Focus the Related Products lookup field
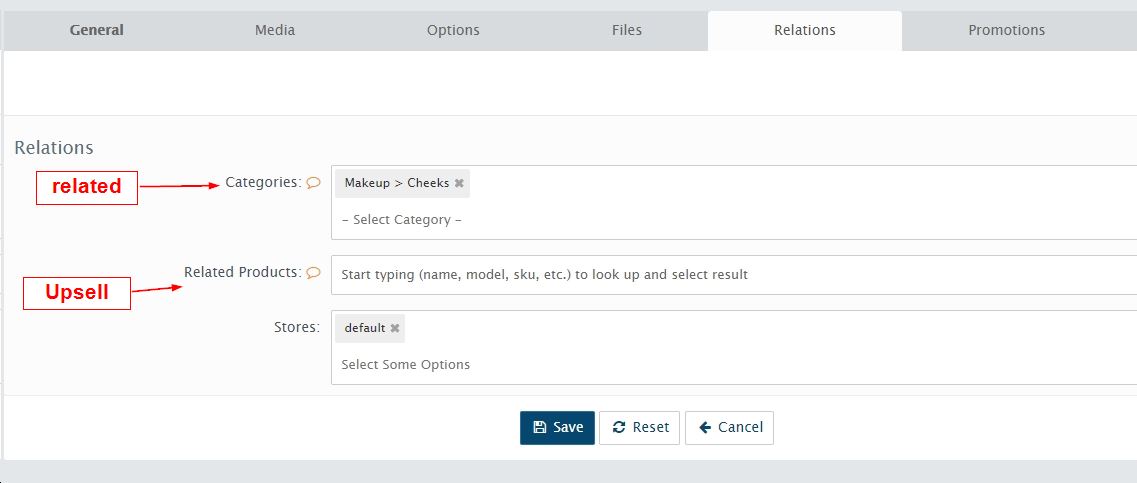Screen dimensions: 1137x483 (734, 275)
